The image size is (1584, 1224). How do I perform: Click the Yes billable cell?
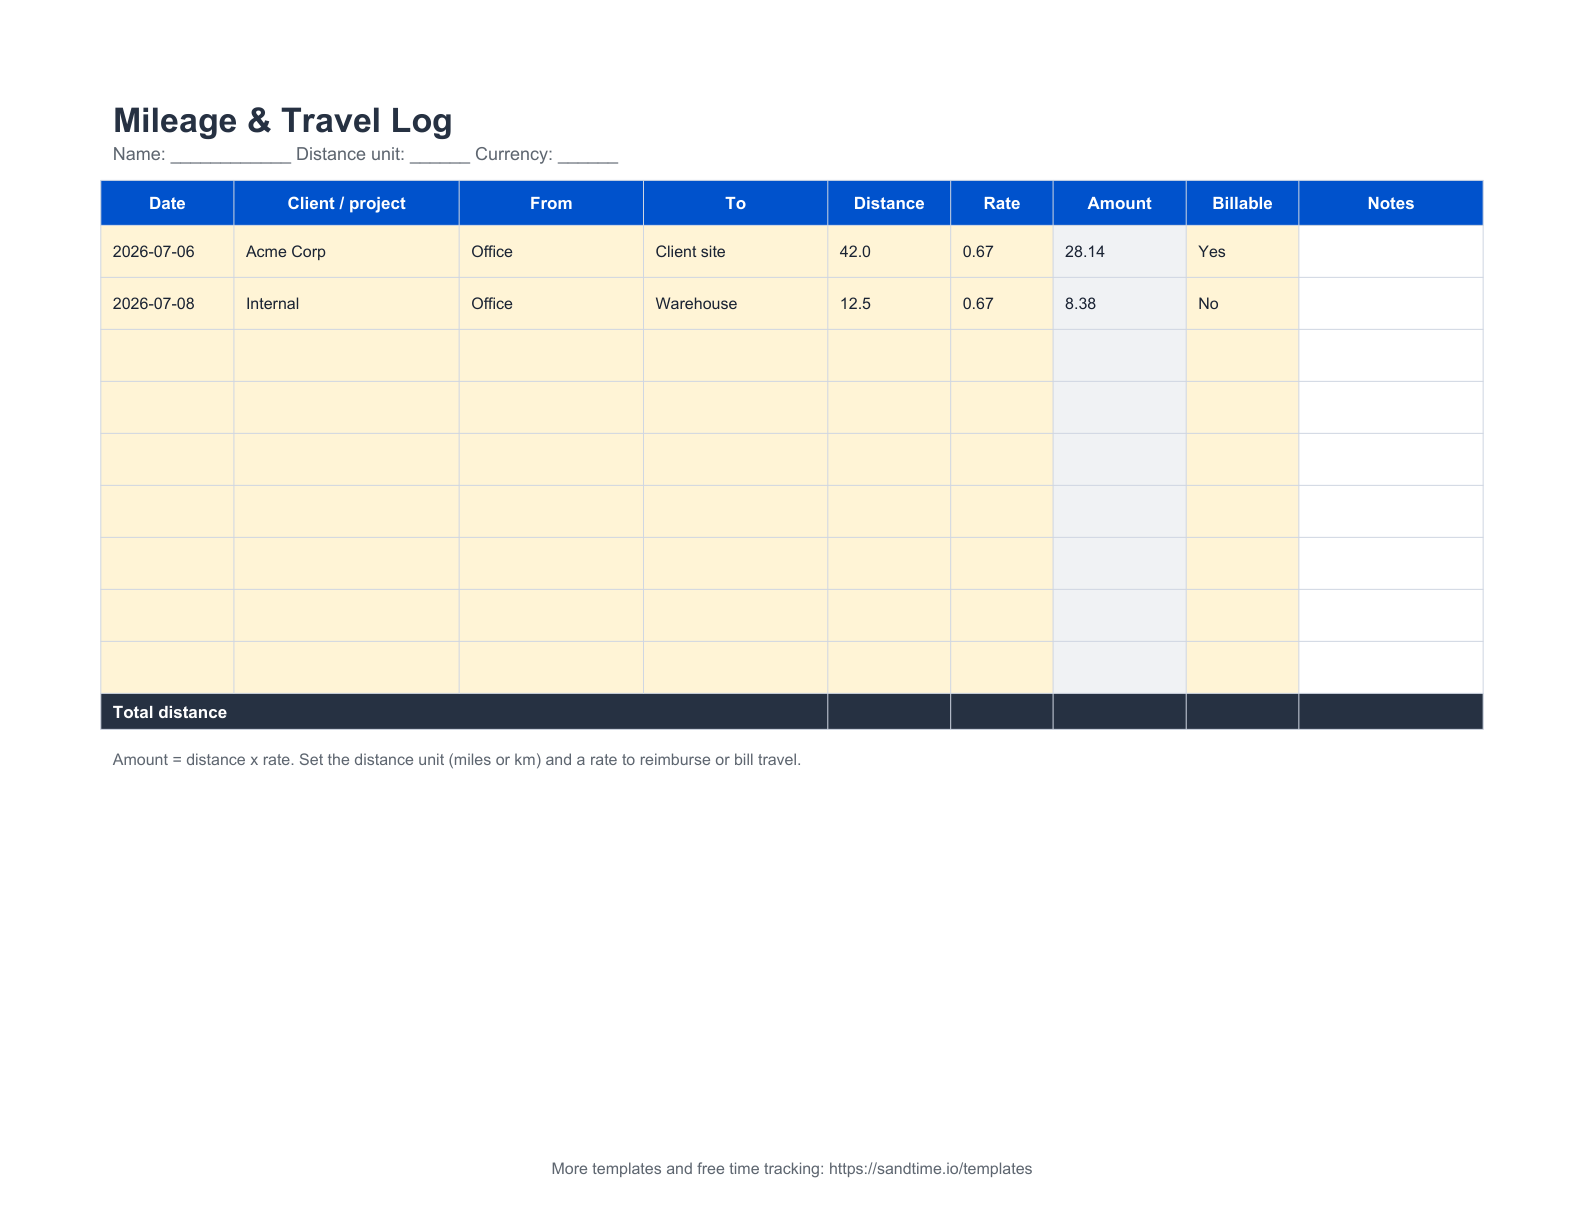coord(1242,252)
